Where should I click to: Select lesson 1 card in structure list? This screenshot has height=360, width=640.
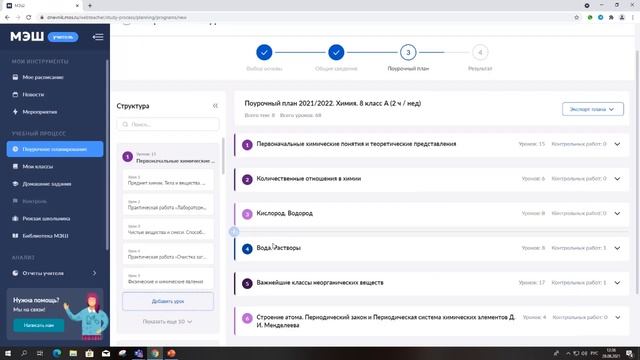(168, 180)
